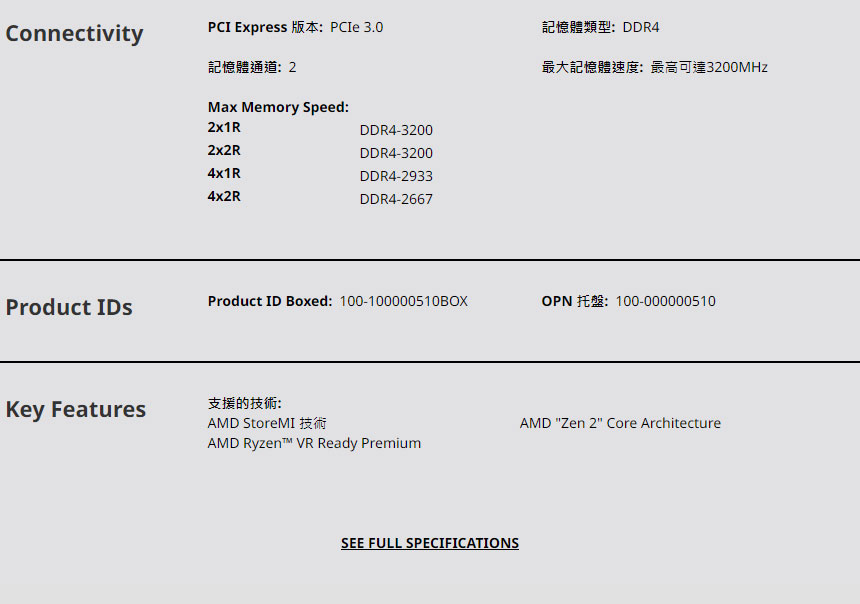Screen dimensions: 860x604
Task: Click the Product IDs section heading
Action: coord(69,307)
